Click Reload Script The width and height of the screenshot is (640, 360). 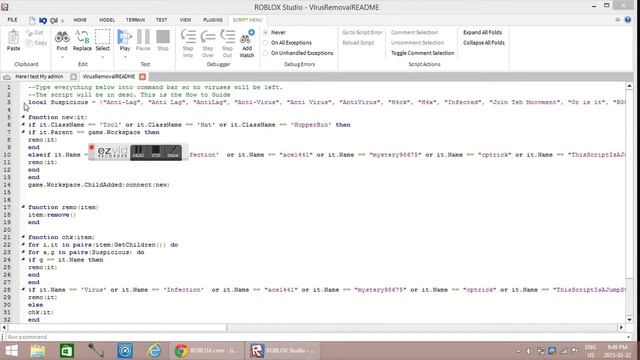pos(358,43)
